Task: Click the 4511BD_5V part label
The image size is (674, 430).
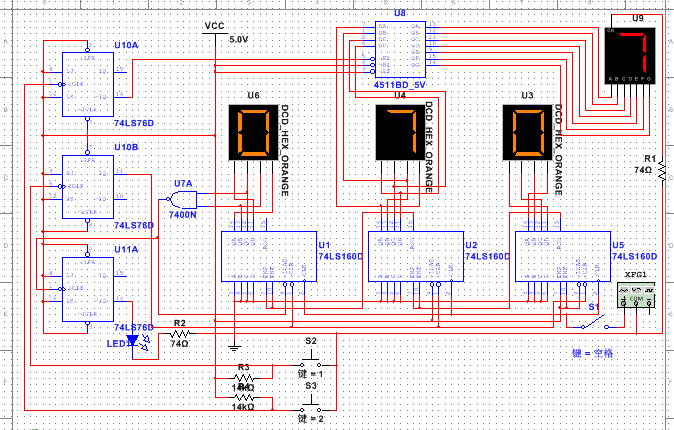Action: pyautogui.click(x=400, y=85)
